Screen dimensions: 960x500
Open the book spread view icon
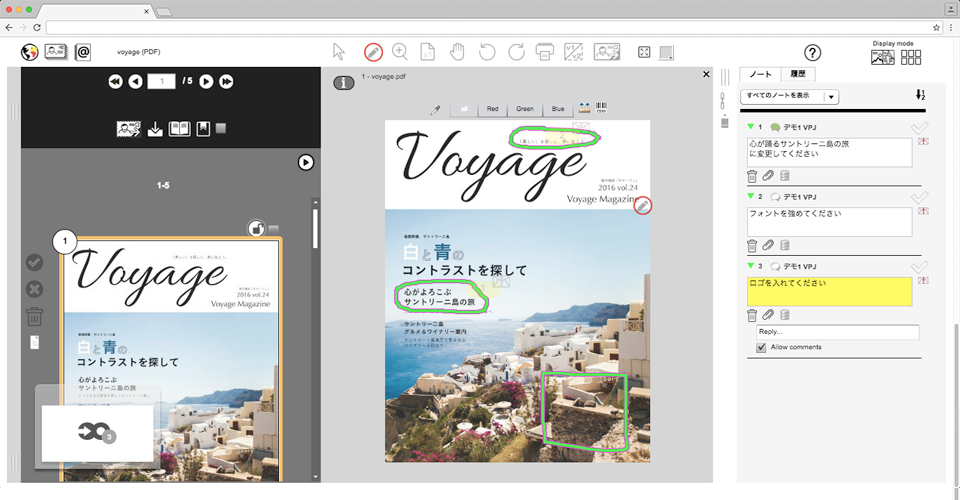click(x=179, y=129)
